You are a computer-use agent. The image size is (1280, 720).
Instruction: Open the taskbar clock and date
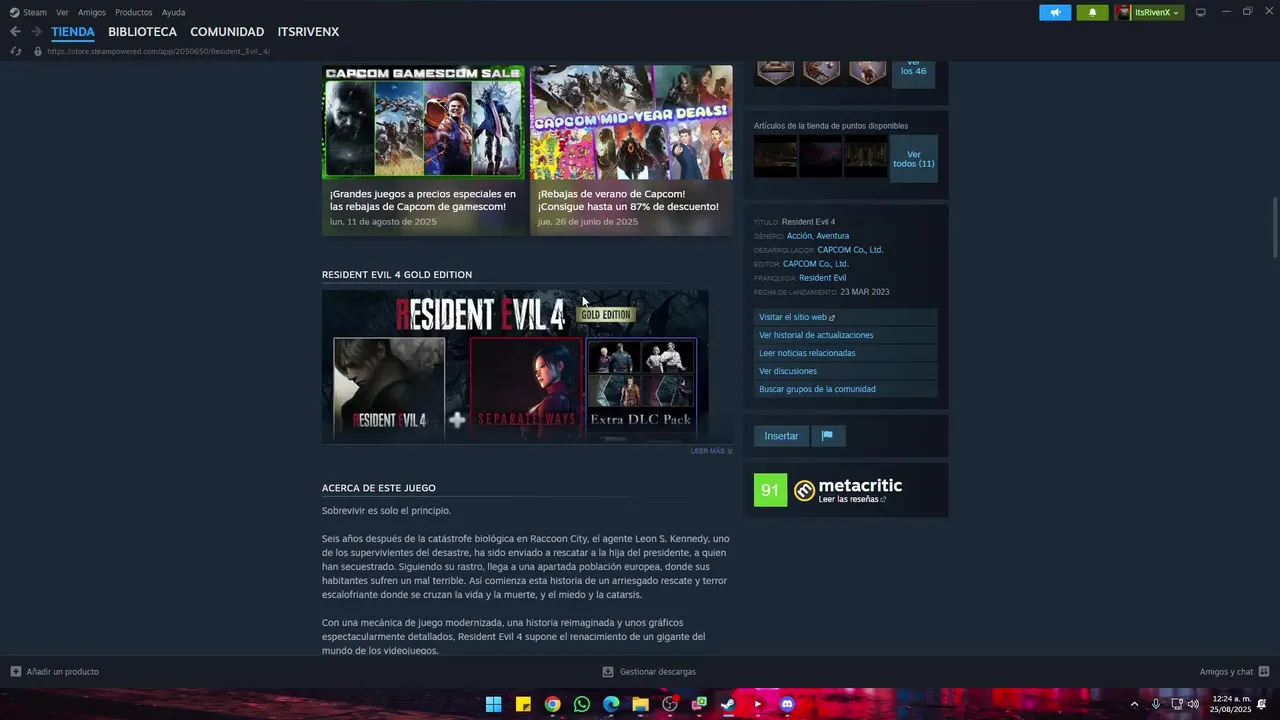tap(1231, 704)
